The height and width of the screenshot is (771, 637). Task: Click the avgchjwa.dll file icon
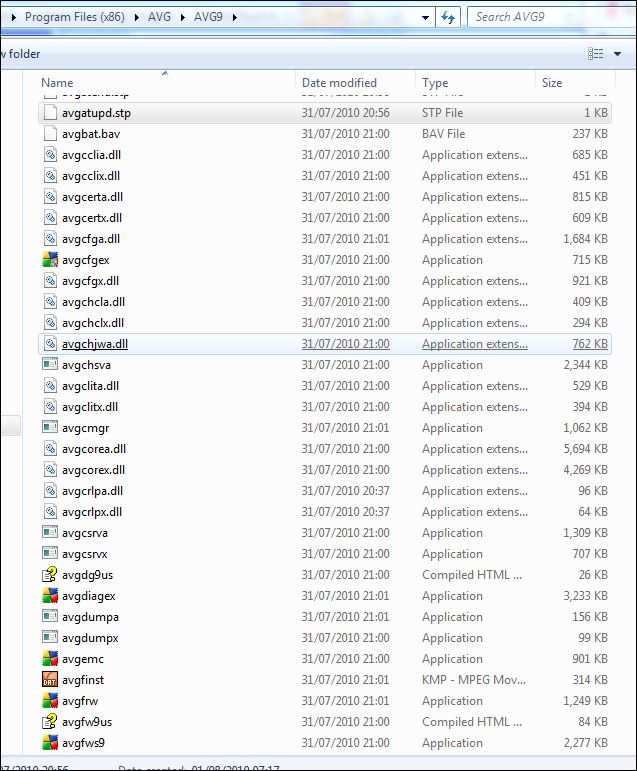(x=50, y=344)
